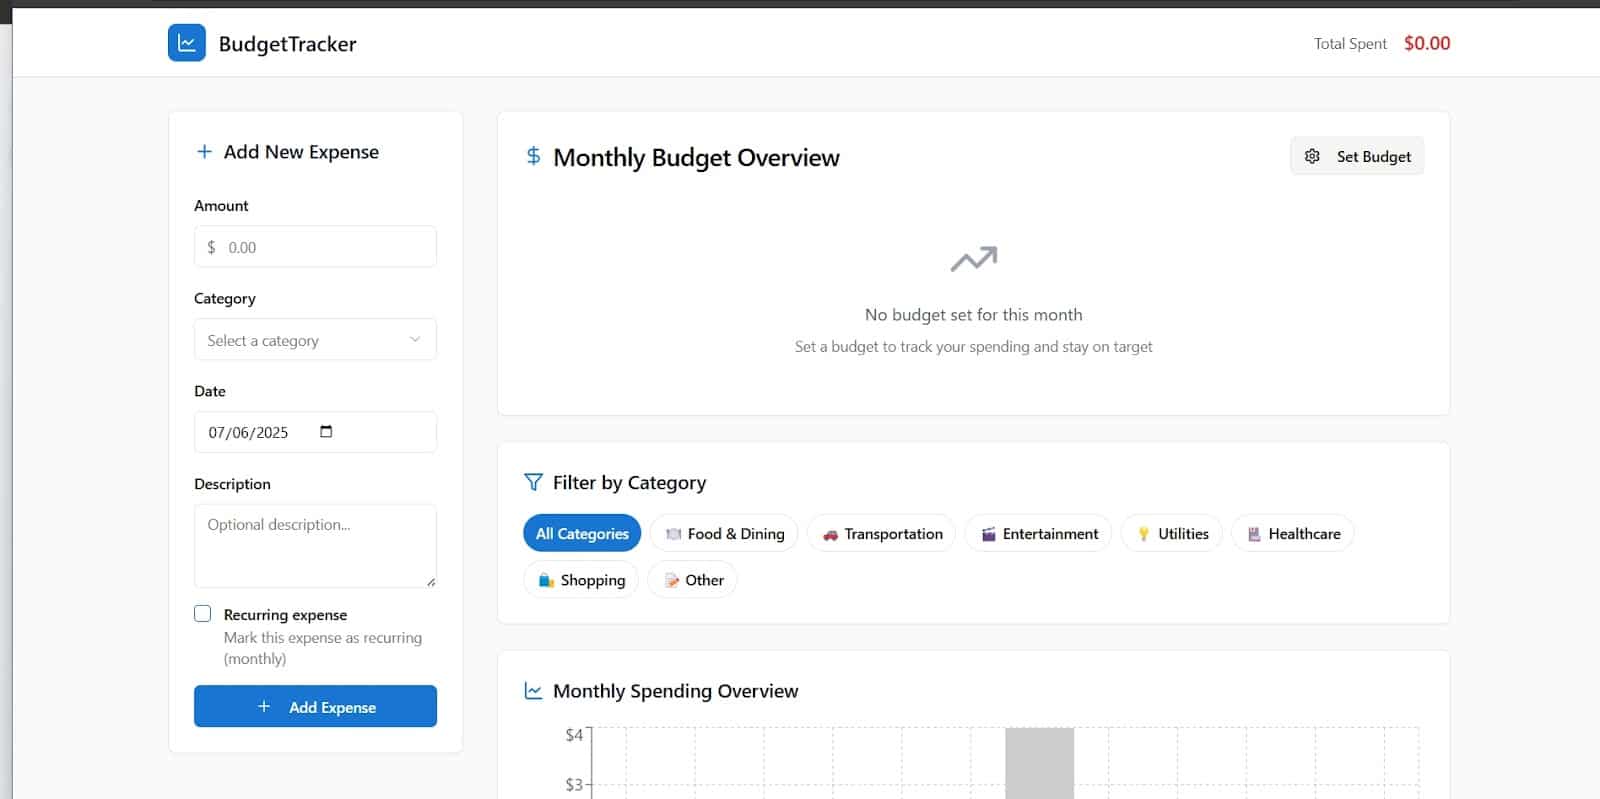The height and width of the screenshot is (799, 1600).
Task: Click the funnel icon beside Filter by Category
Action: click(533, 482)
